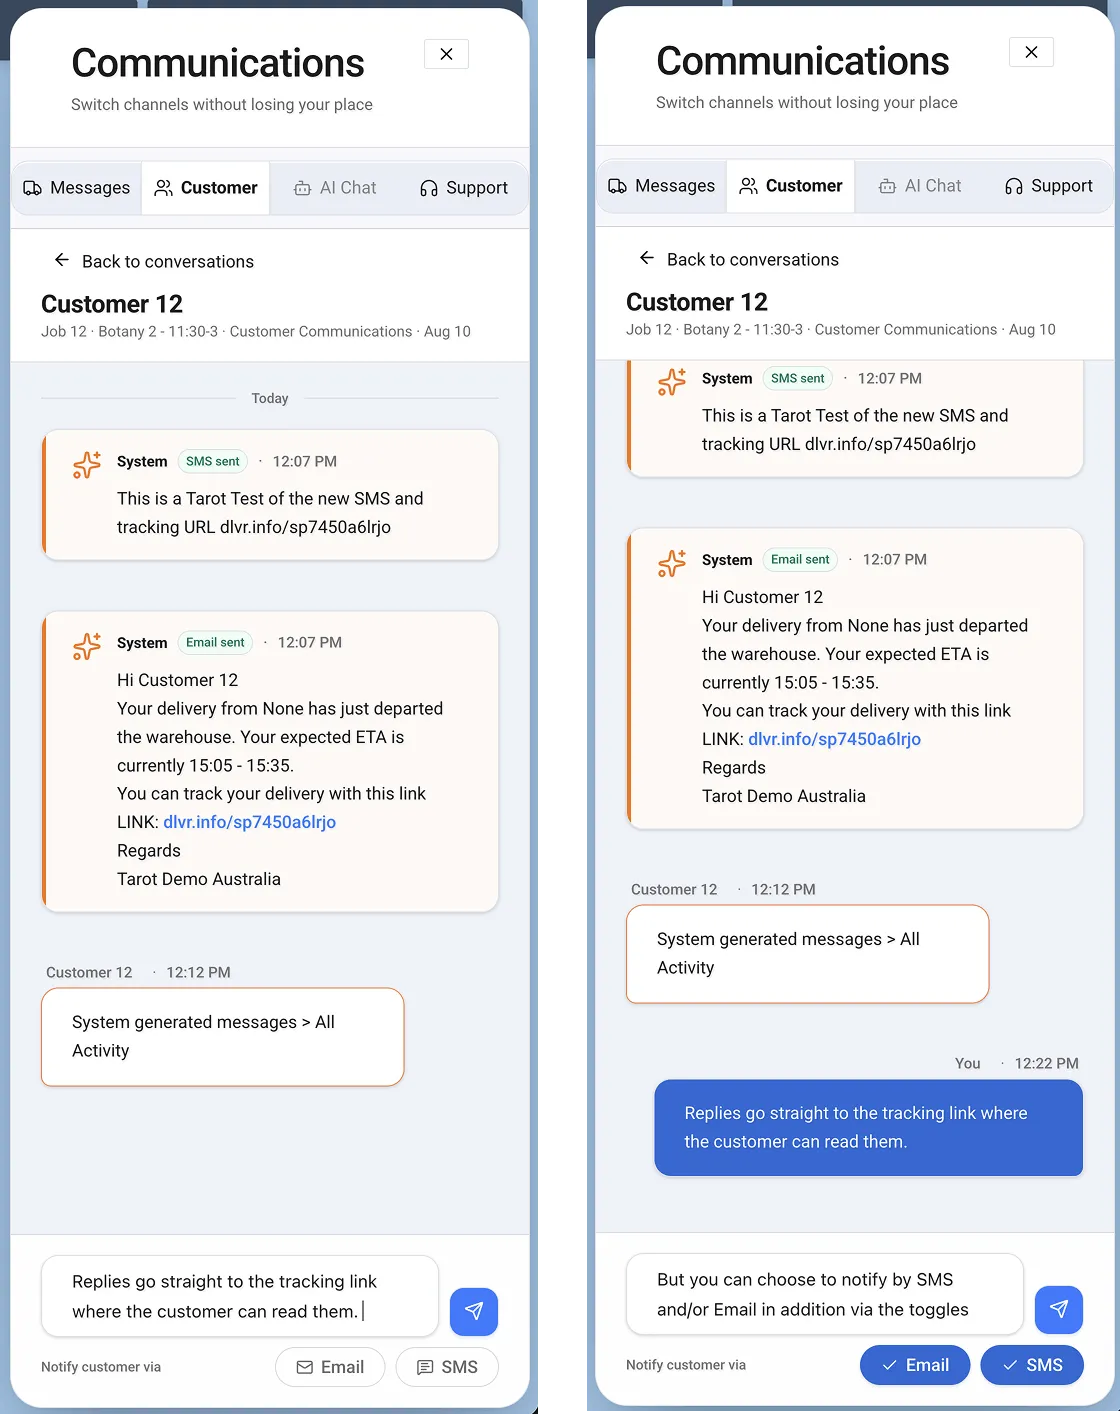
Task: Click Customer 12 message bubble in right panel
Action: [808, 954]
